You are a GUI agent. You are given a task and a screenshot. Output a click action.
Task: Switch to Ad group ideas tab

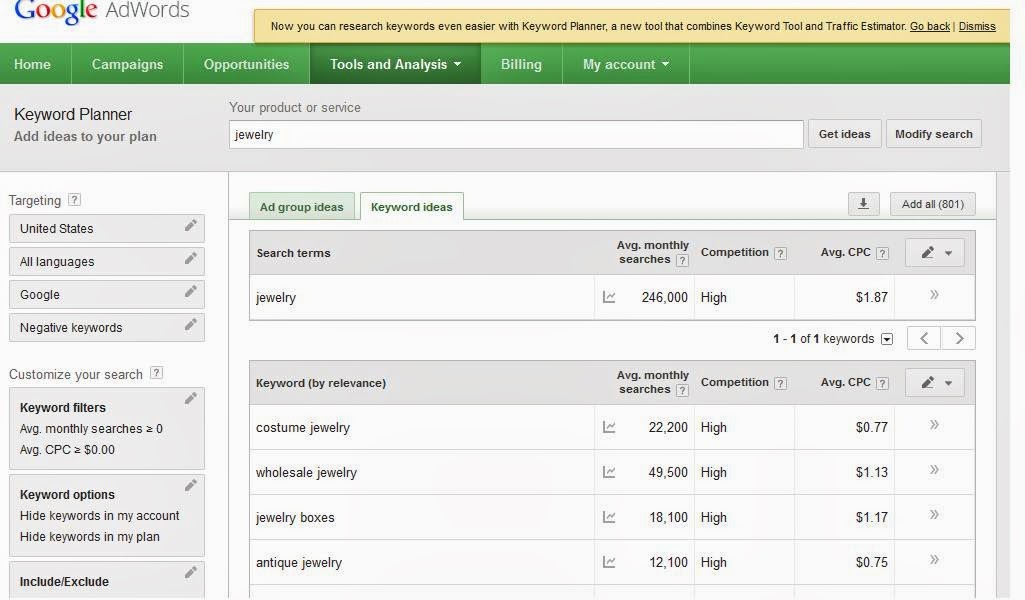pos(301,207)
